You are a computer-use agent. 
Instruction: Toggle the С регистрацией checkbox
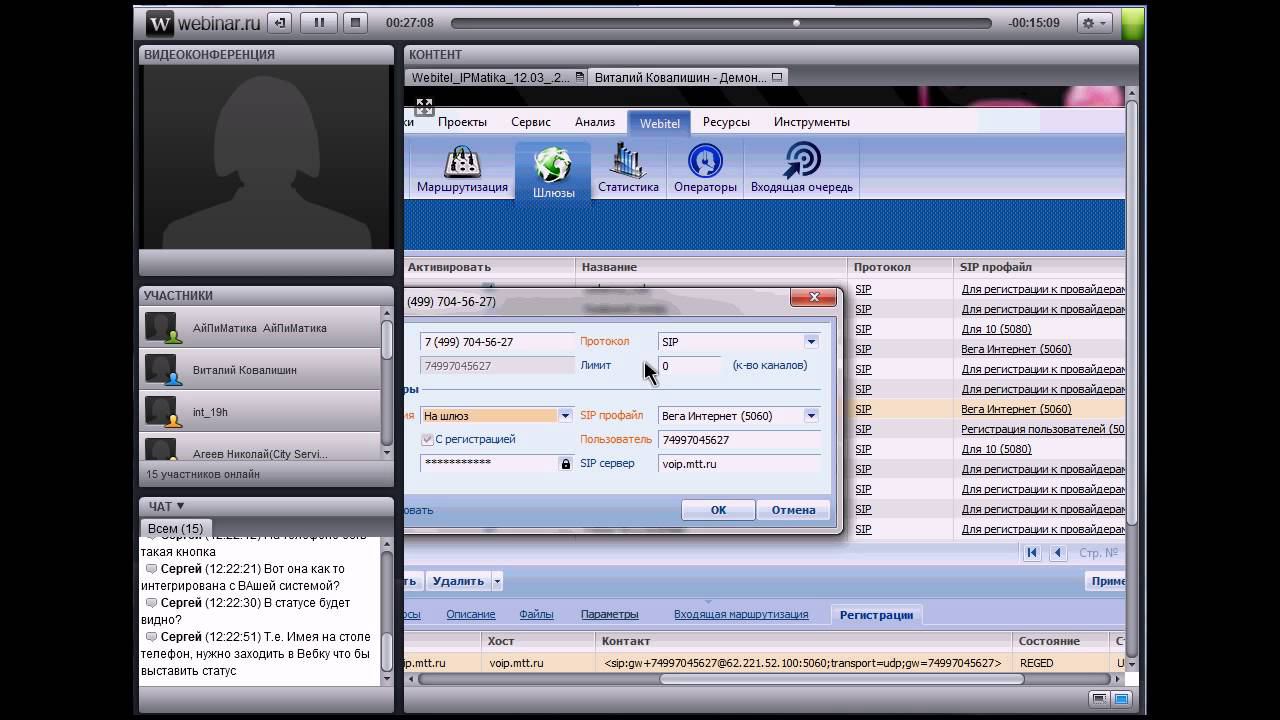coord(427,439)
